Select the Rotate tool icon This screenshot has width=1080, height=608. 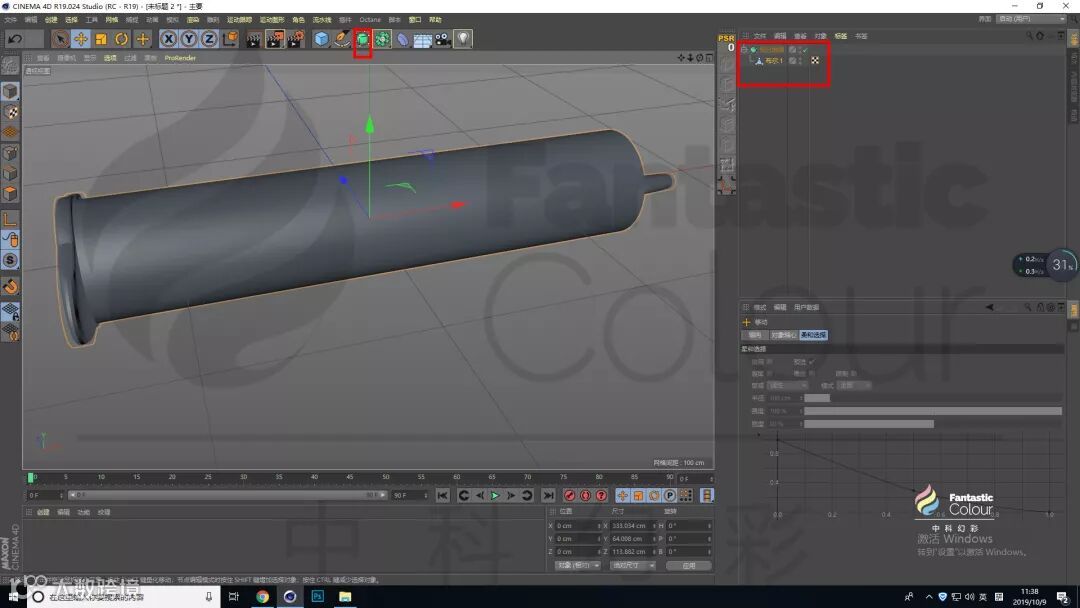point(122,39)
